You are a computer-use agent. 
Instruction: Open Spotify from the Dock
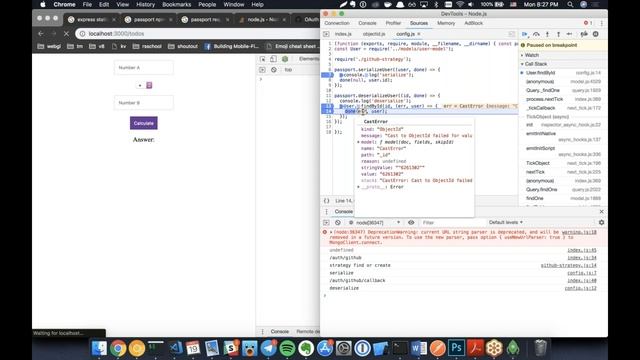pos(287,348)
